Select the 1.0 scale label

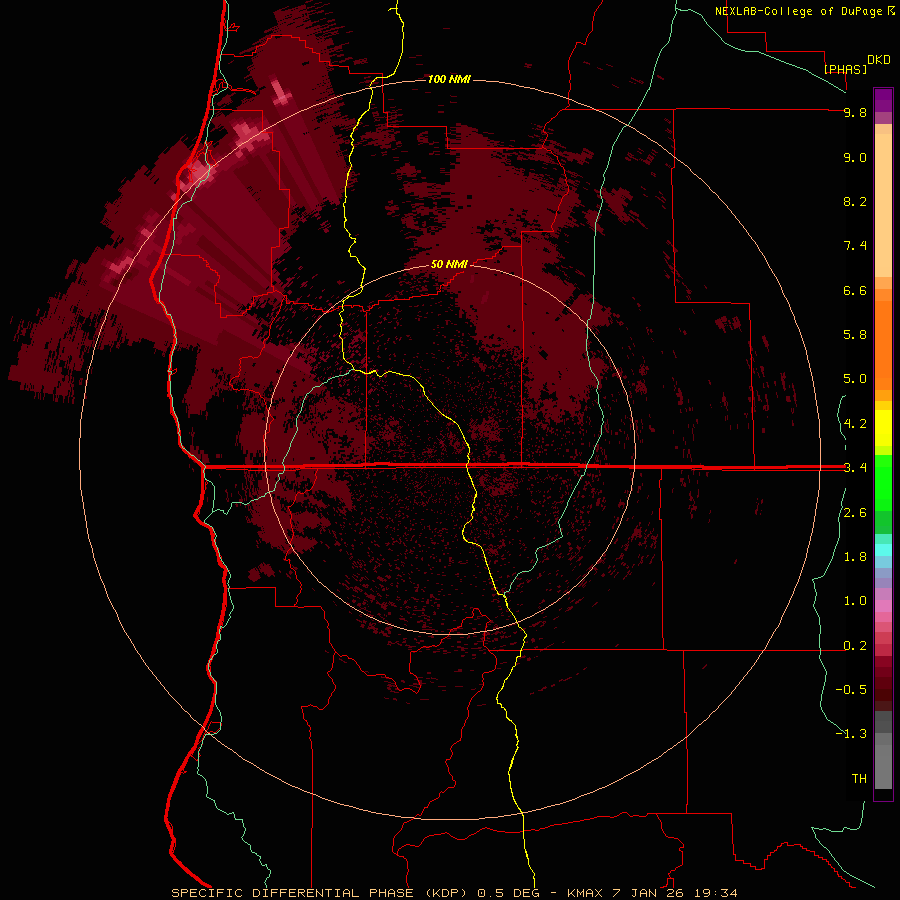pyautogui.click(x=855, y=601)
